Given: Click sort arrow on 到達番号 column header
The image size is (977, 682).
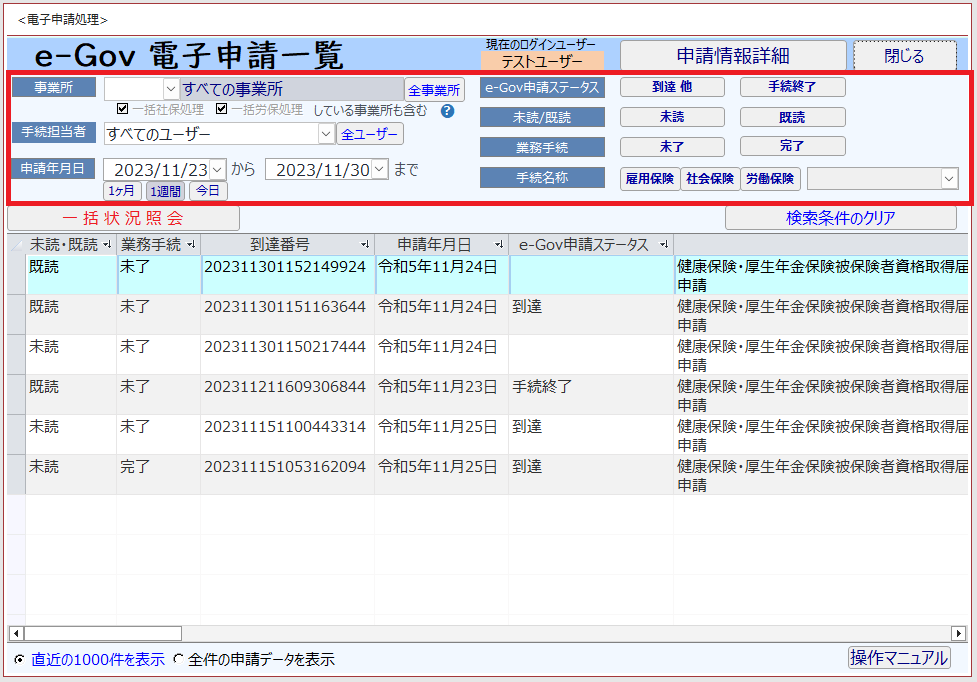Looking at the screenshot, I should tap(365, 245).
